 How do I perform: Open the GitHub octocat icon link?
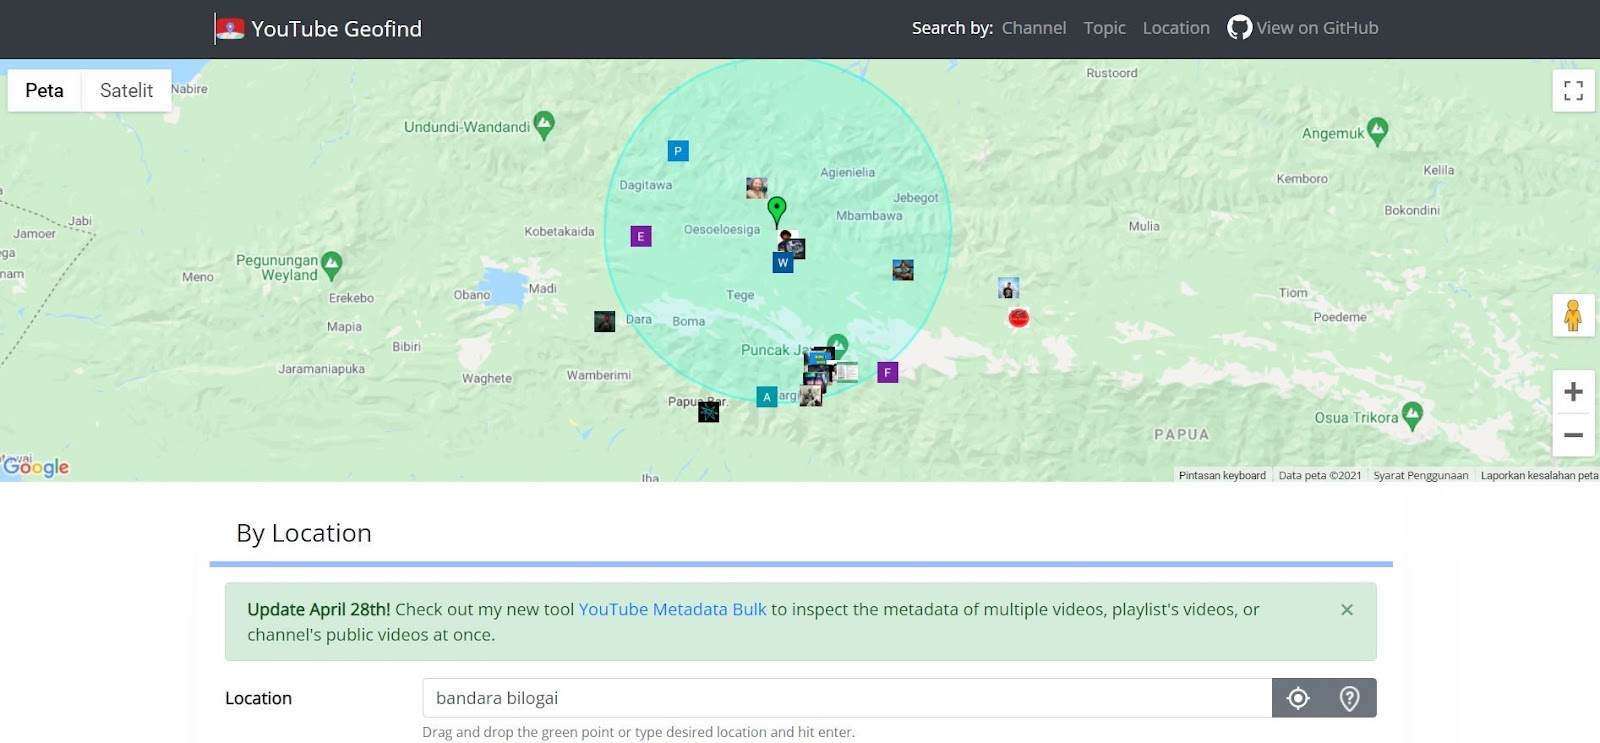pyautogui.click(x=1240, y=28)
